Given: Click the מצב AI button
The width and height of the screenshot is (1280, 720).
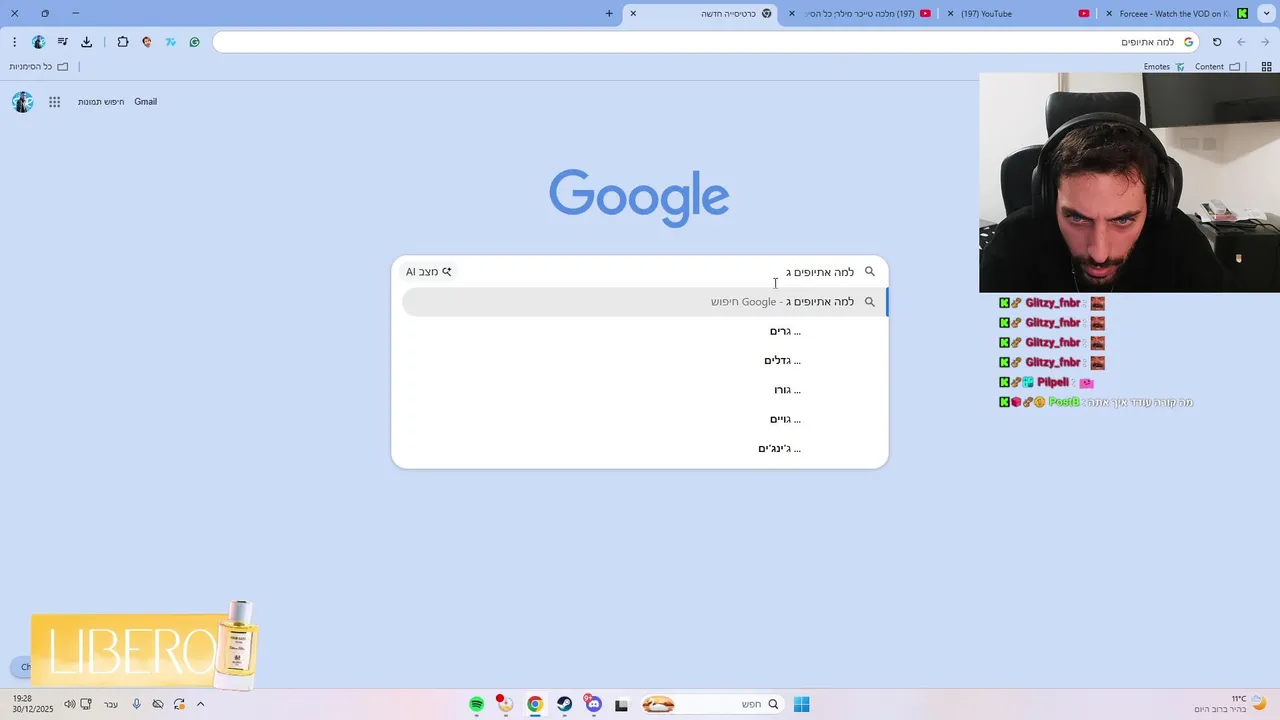Looking at the screenshot, I should (429, 272).
